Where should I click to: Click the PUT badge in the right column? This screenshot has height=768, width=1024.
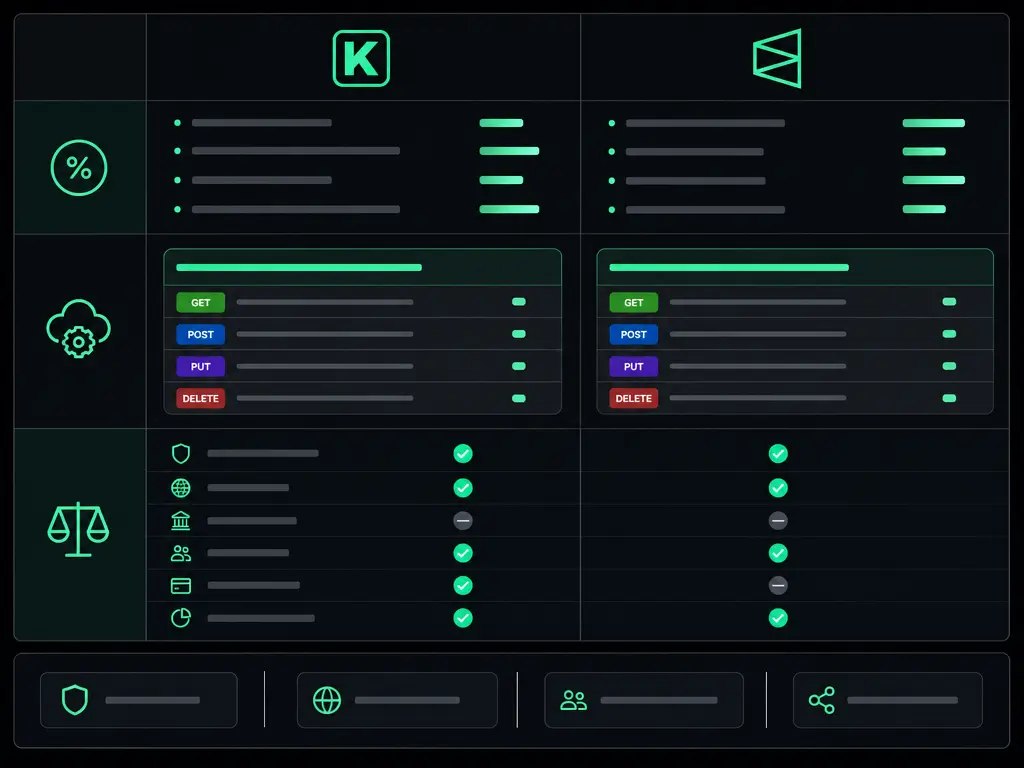coord(633,366)
